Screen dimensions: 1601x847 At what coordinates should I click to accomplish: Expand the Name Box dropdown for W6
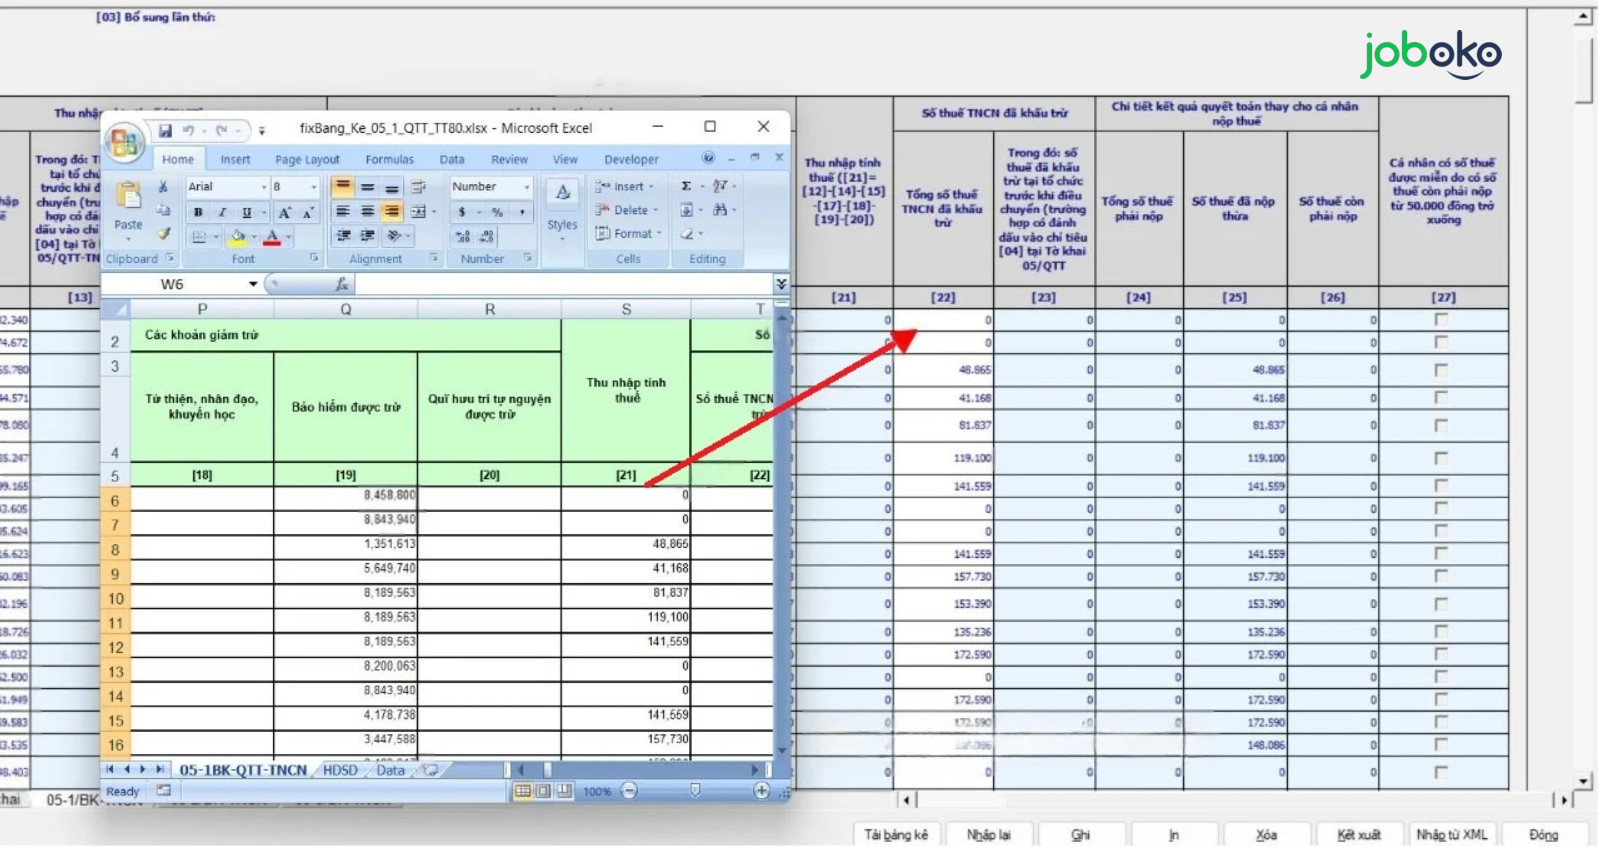[x=253, y=284]
